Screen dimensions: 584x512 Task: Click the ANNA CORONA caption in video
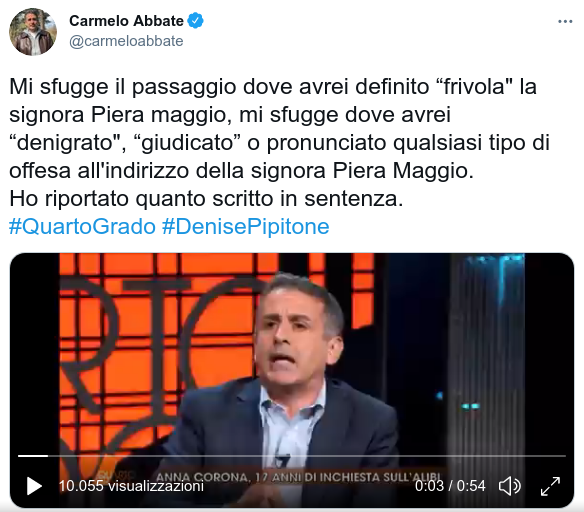click(298, 477)
